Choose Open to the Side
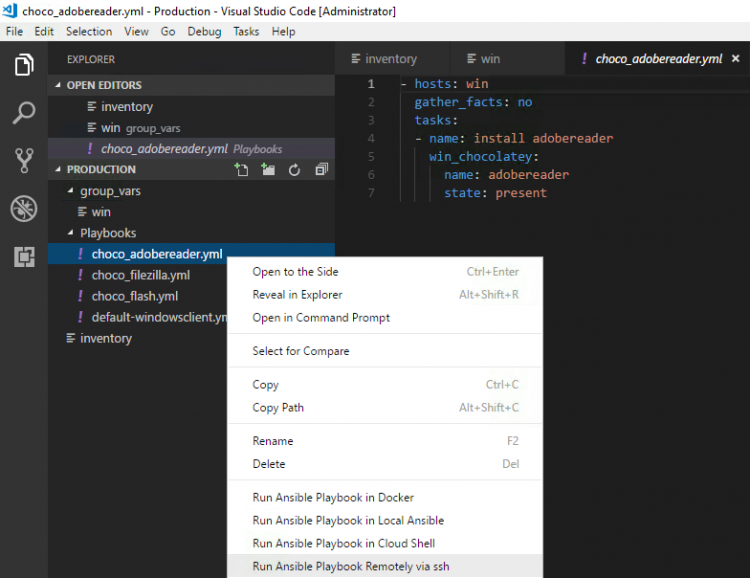 click(385, 272)
